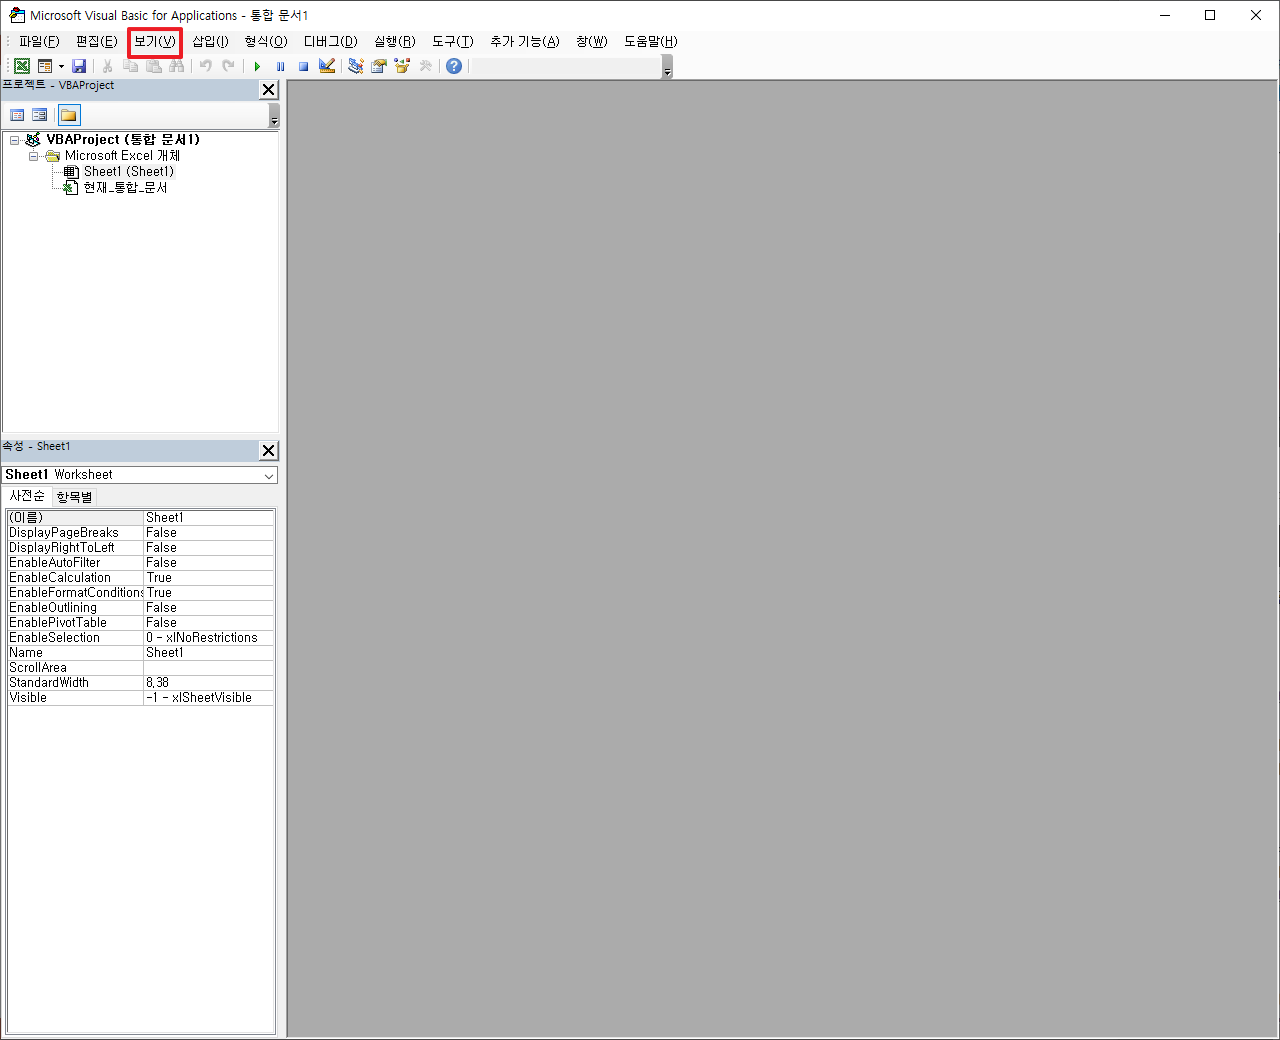Select the (이름) property row

click(x=140, y=518)
